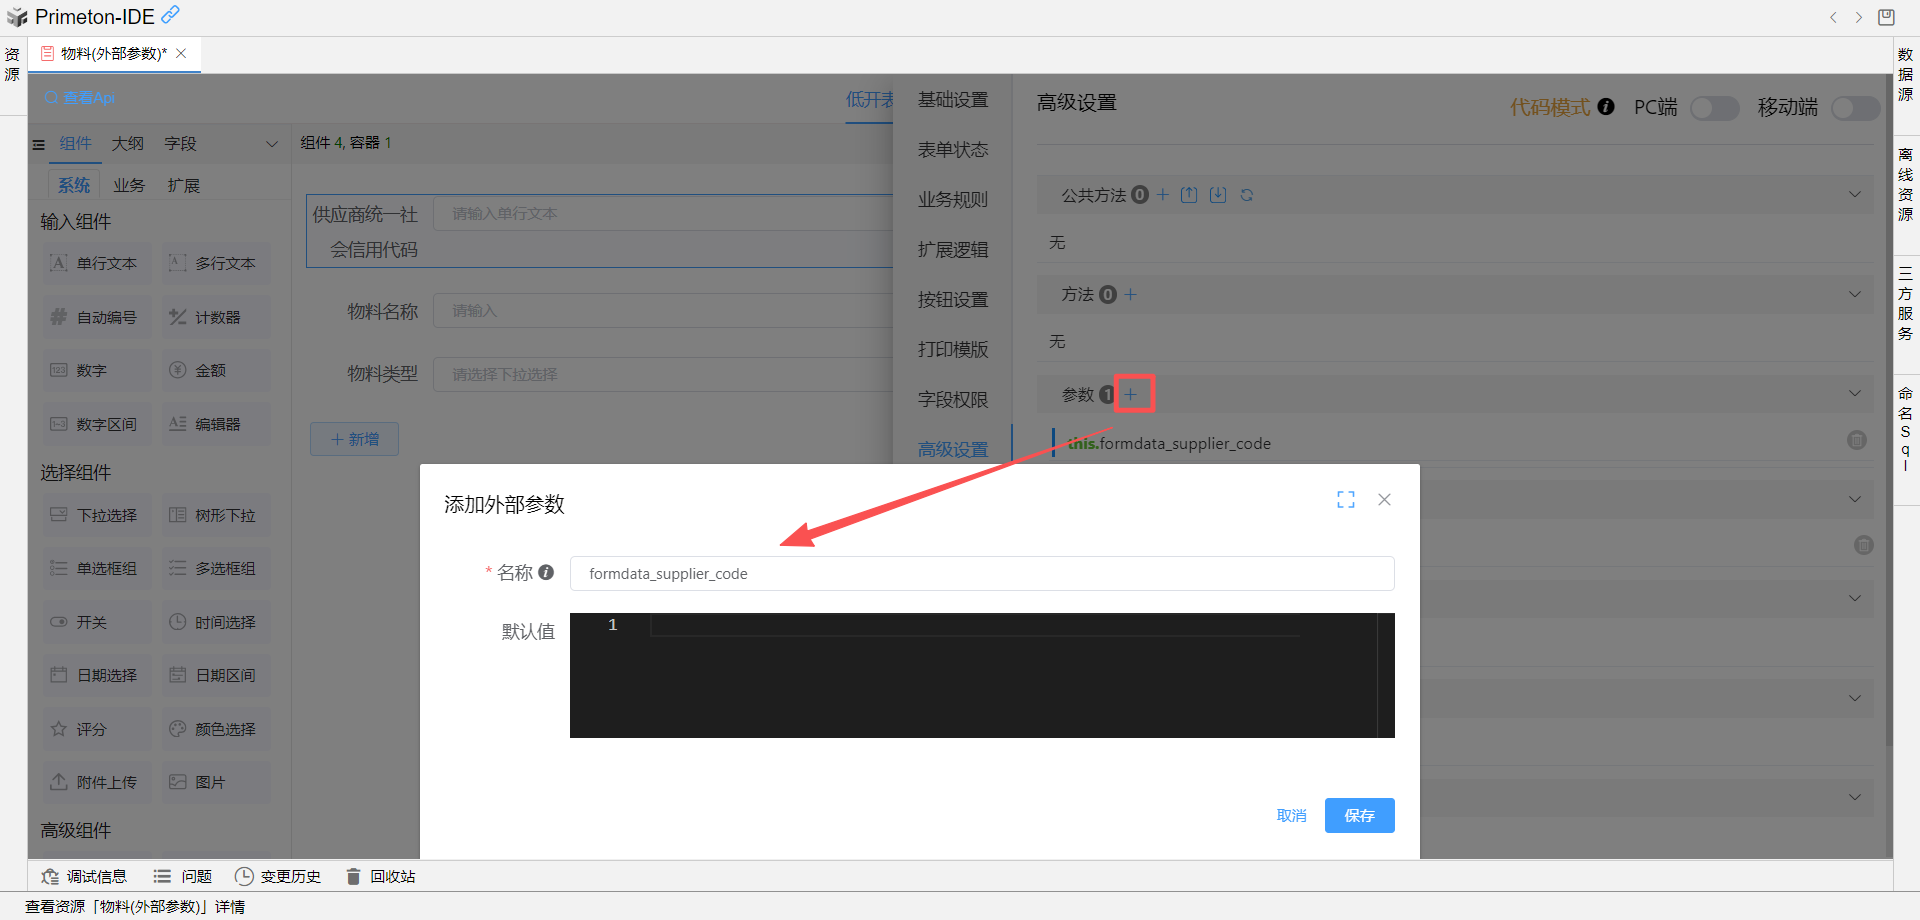Click the fullscreen icon in the dialog

click(x=1346, y=500)
